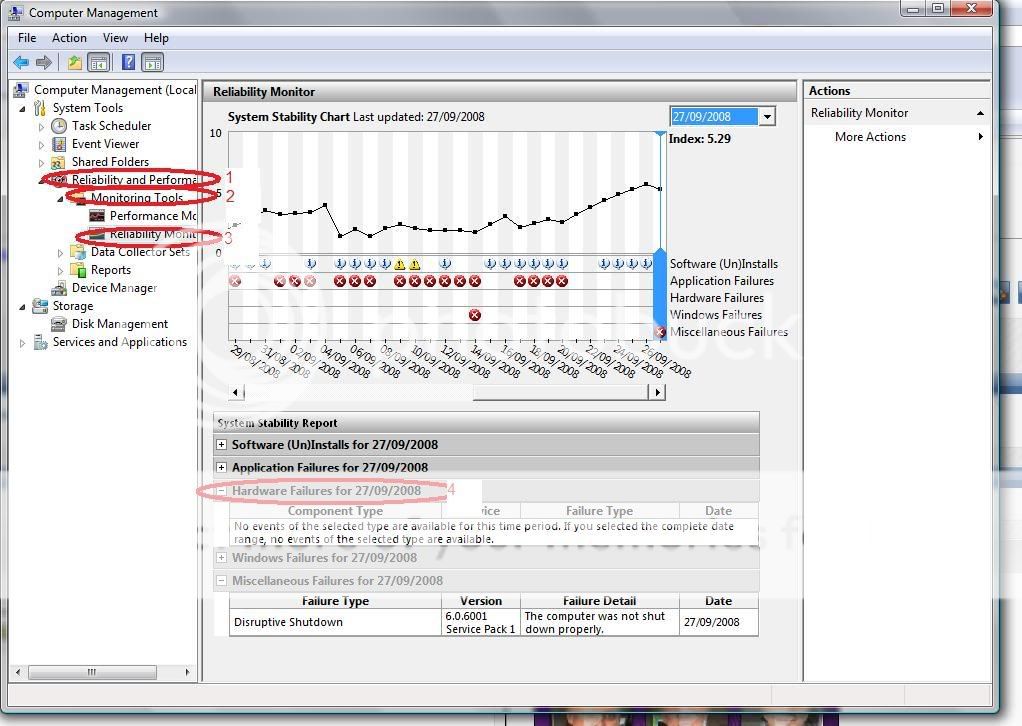Expand Software (Un)Installs report section
Screen dimensions: 1022x726
coord(222,445)
